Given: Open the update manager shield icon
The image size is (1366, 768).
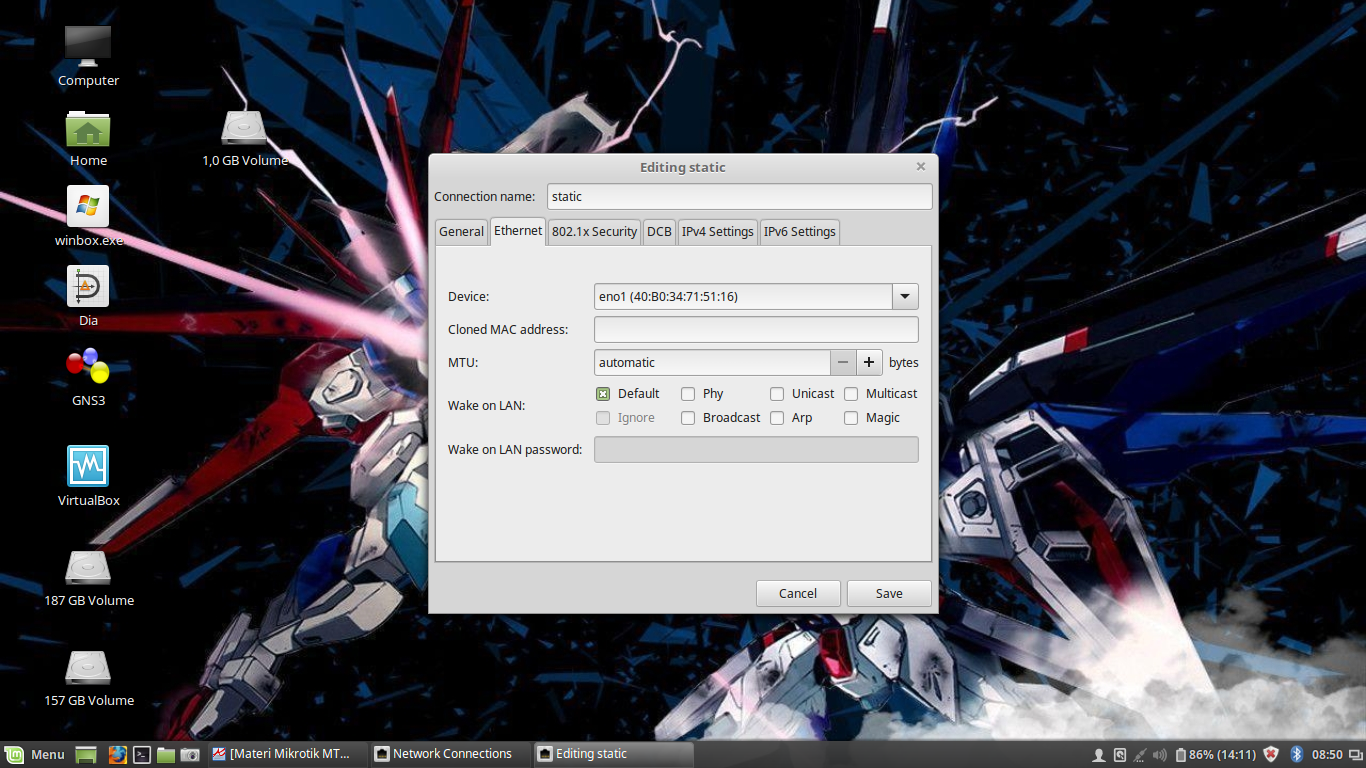Looking at the screenshot, I should pyautogui.click(x=1271, y=754).
